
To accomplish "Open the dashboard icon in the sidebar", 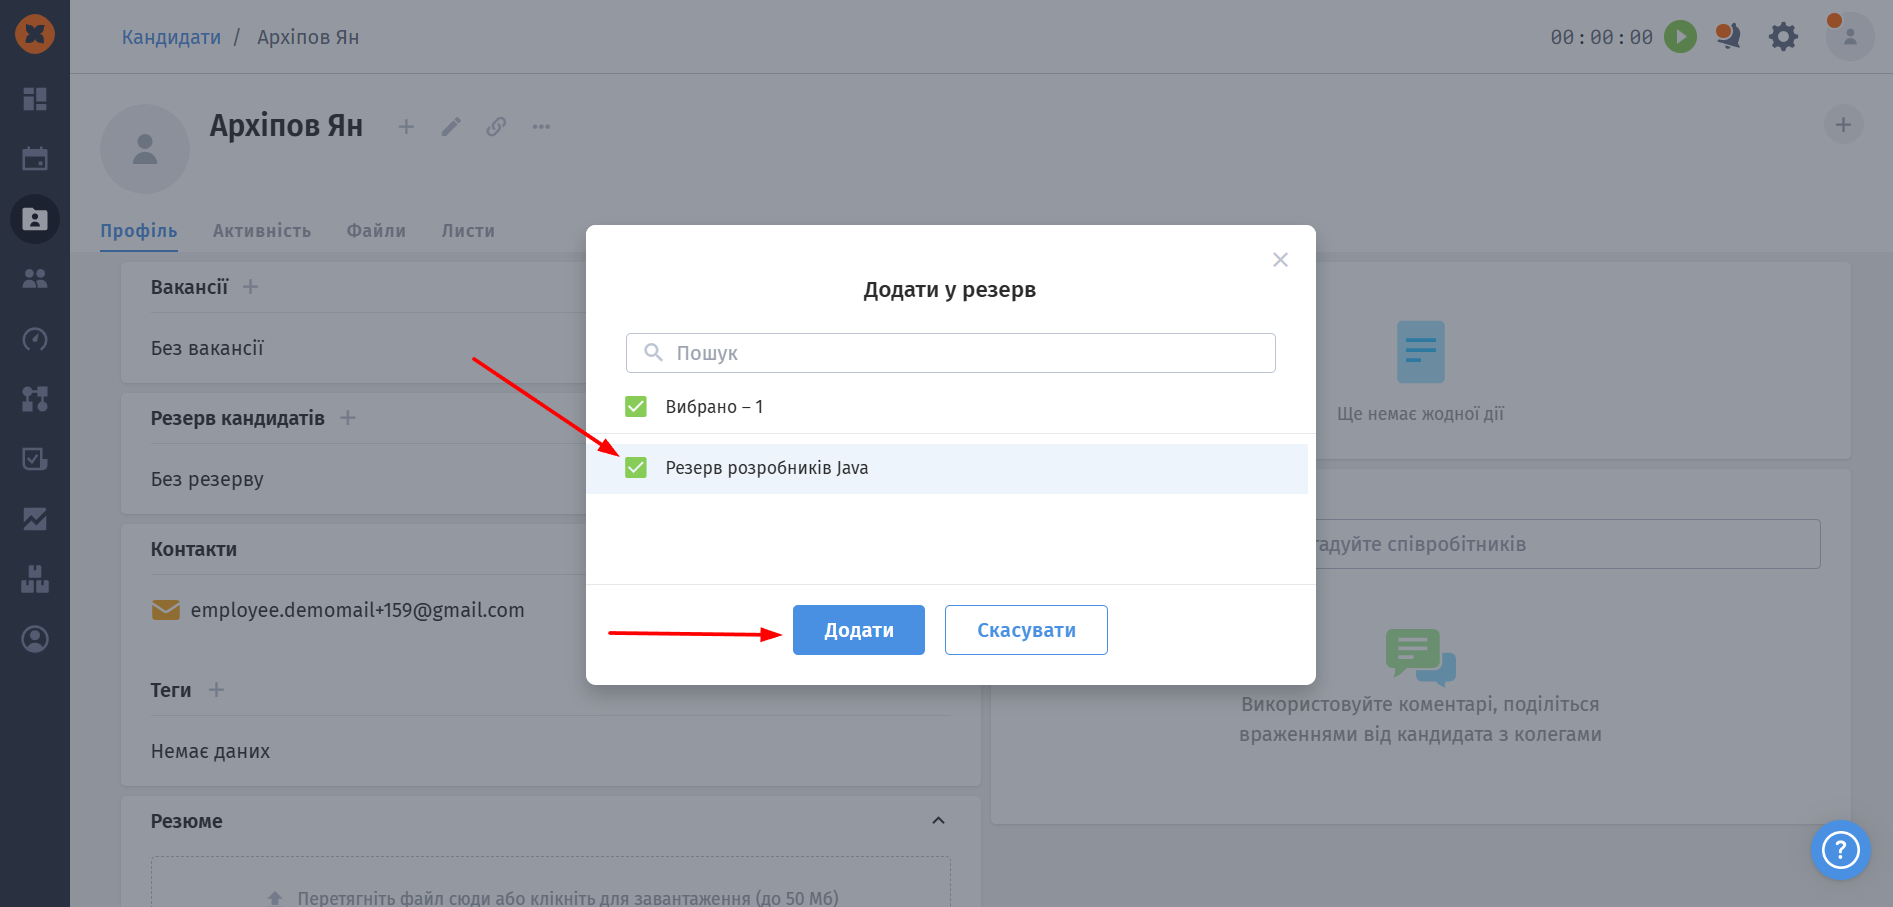I will (x=35, y=99).
